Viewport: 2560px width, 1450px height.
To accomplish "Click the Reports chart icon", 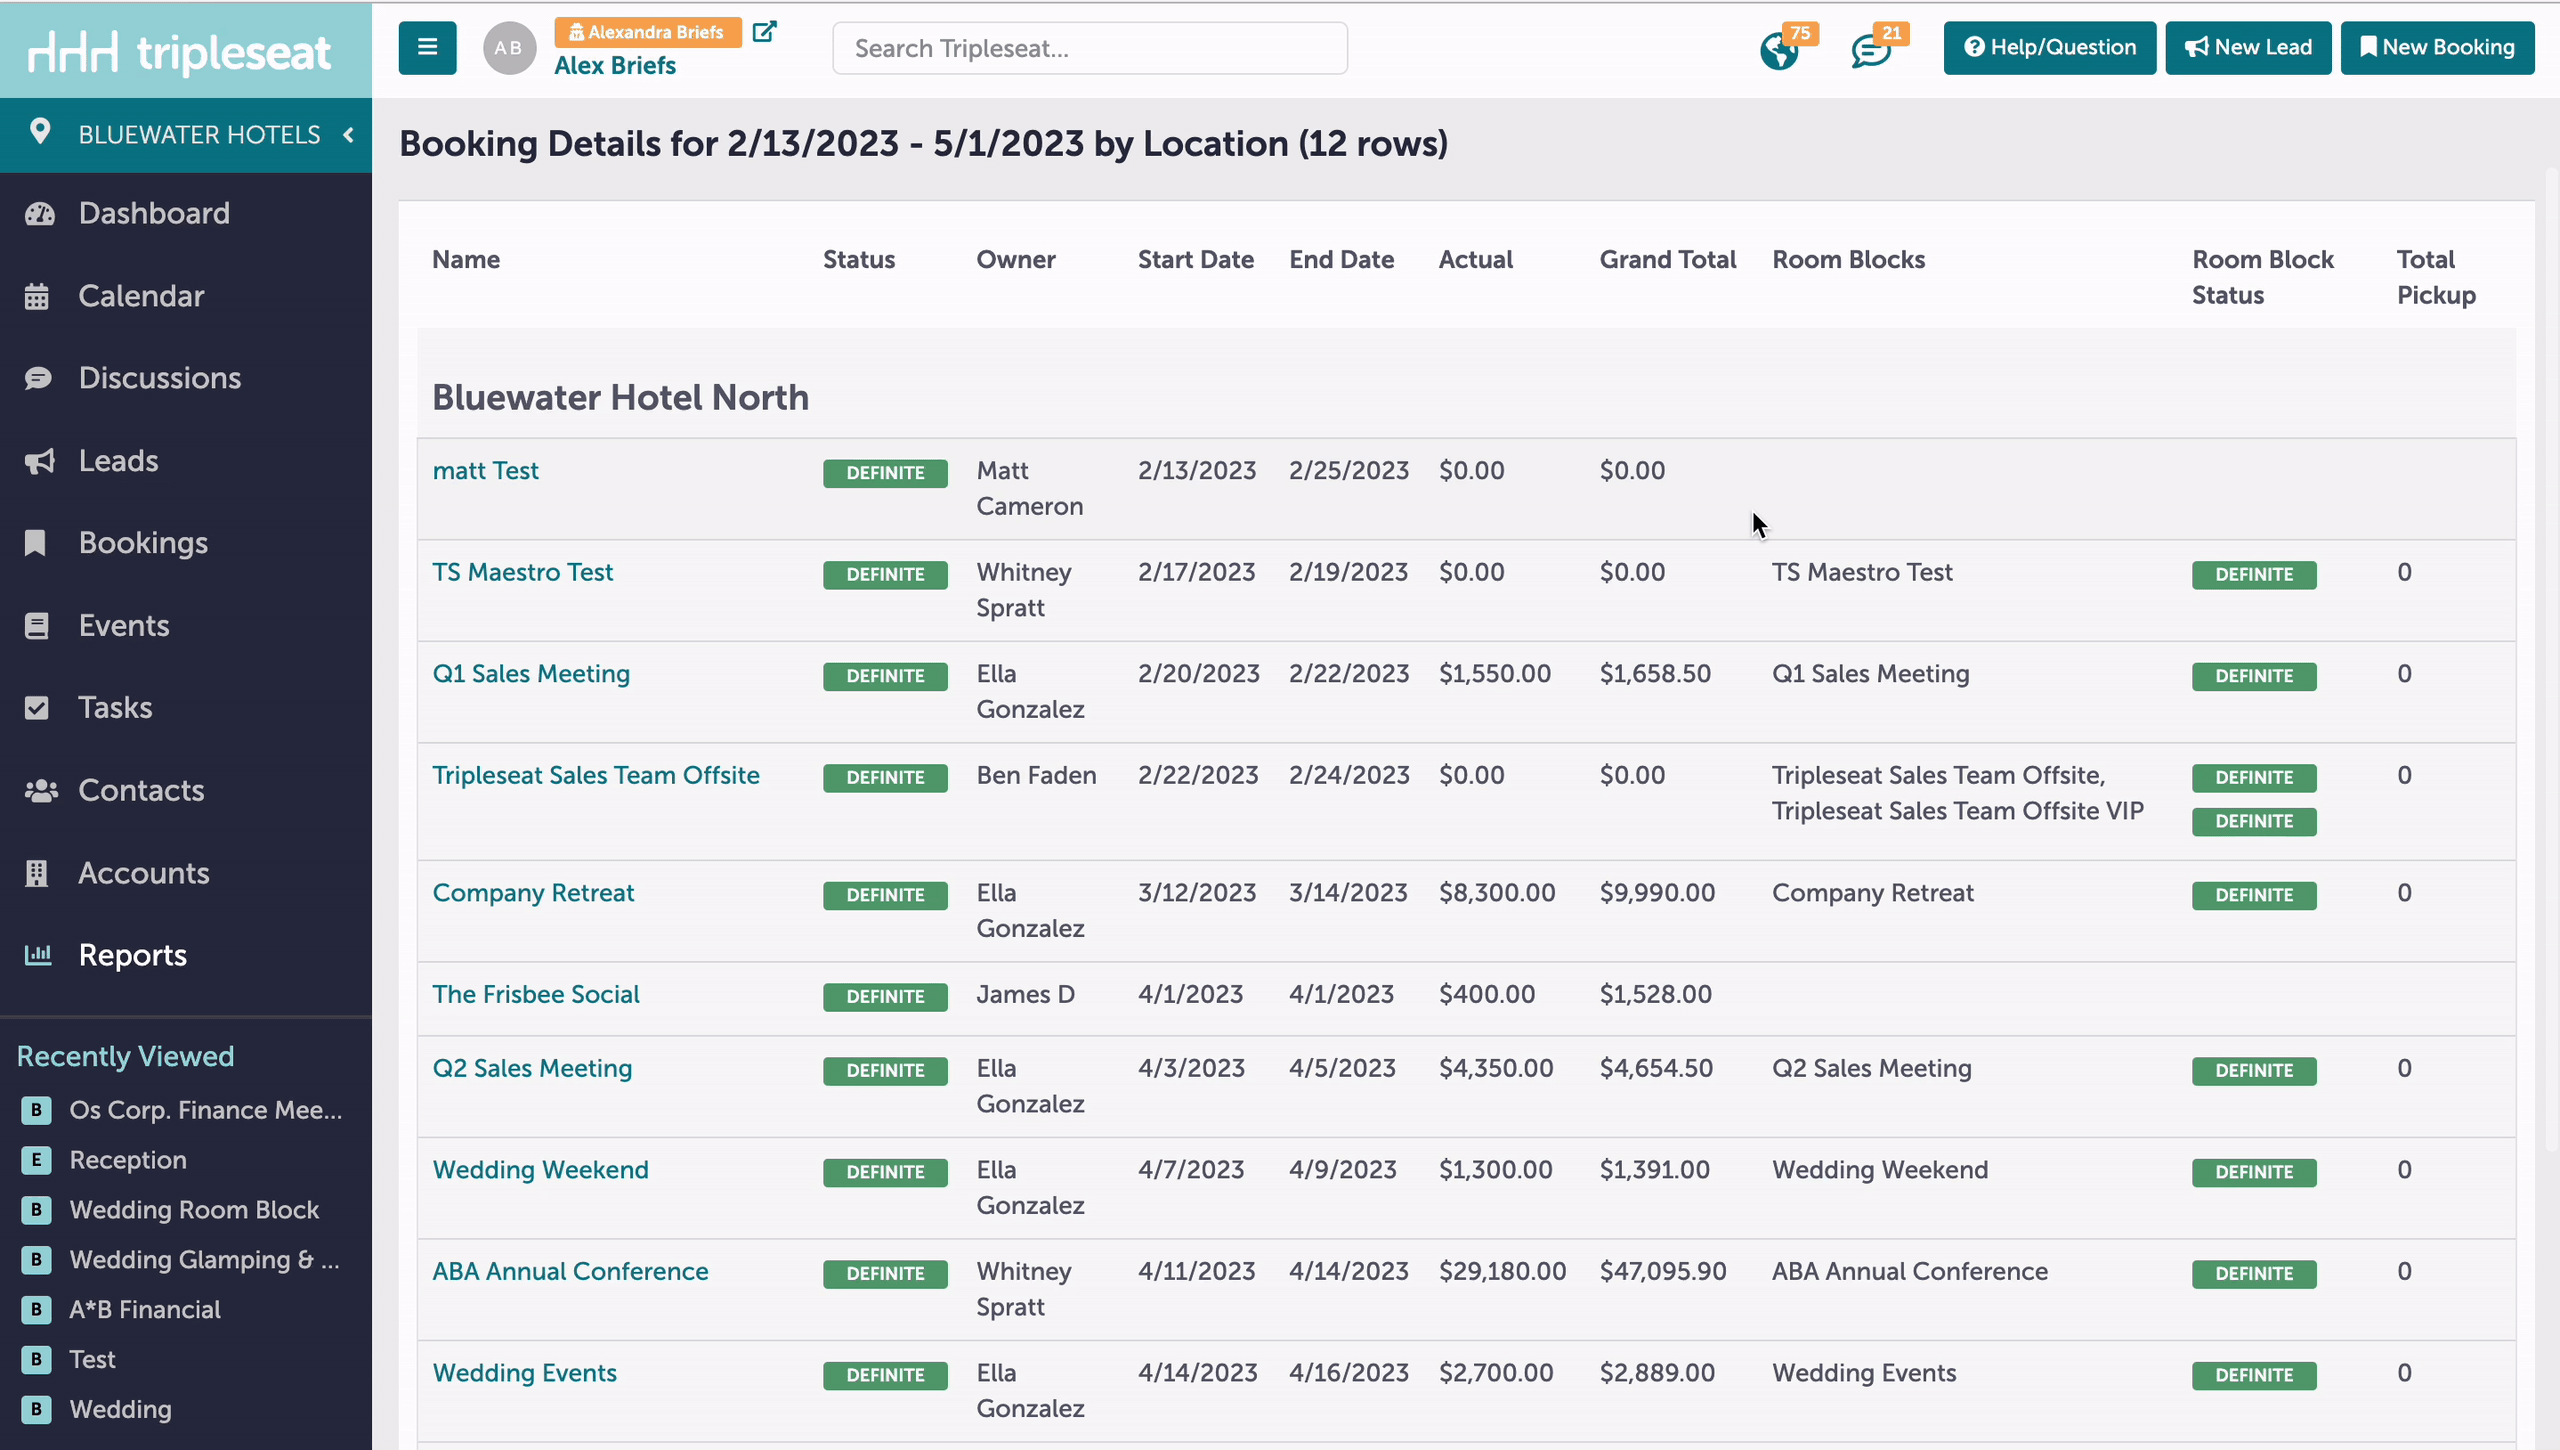I will coord(38,955).
